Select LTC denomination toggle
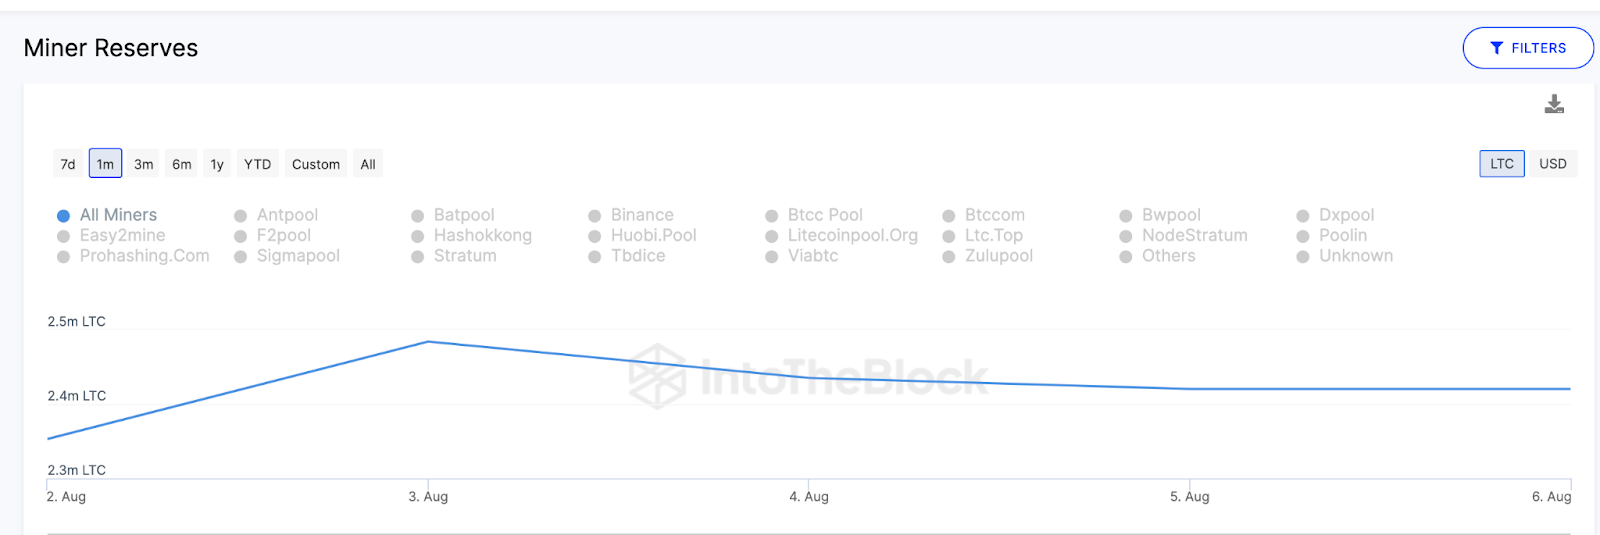1600x535 pixels. coord(1501,163)
